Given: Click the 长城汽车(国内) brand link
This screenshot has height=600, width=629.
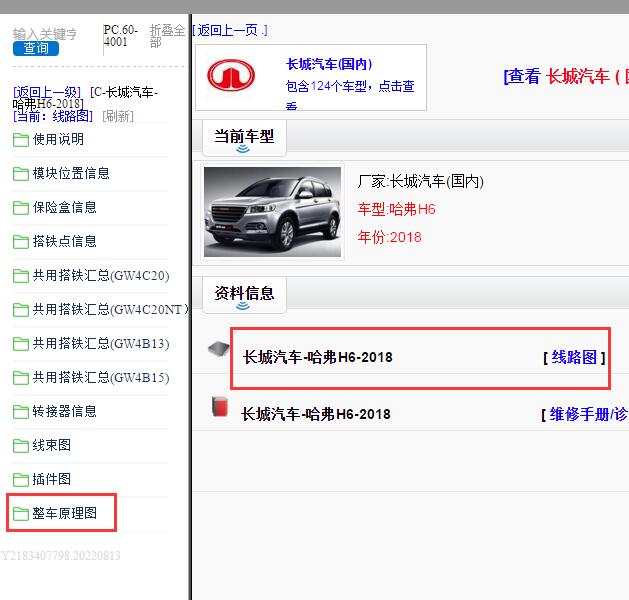Looking at the screenshot, I should click(329, 64).
